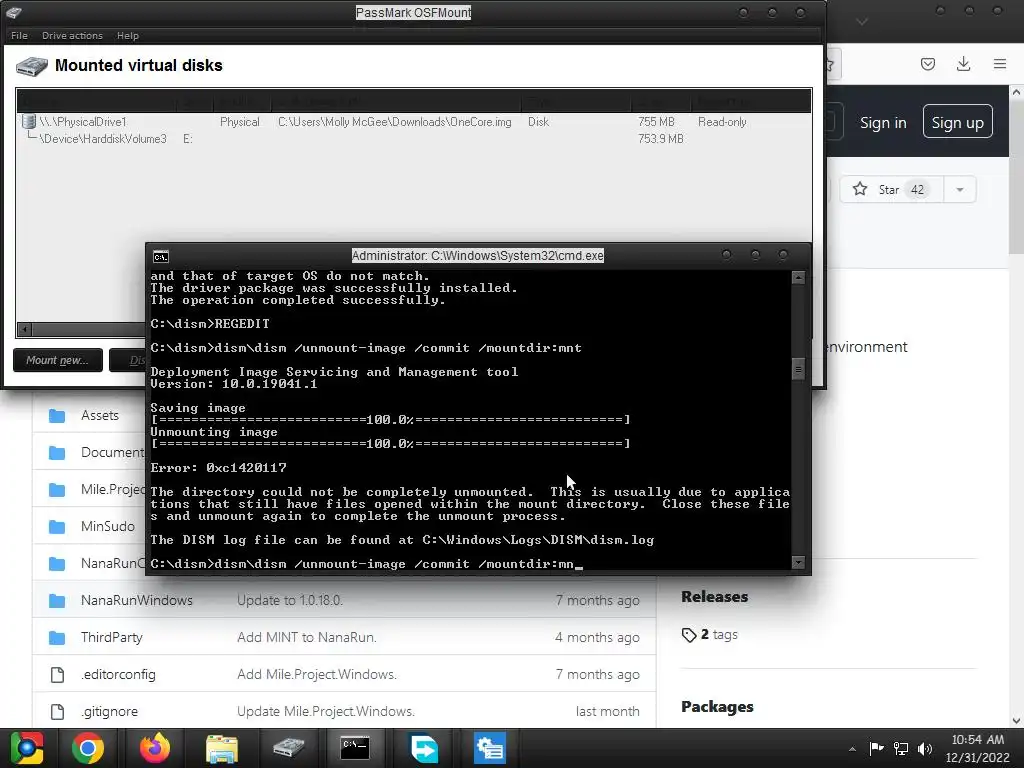Click the .editorconfig file icon
Image resolution: width=1024 pixels, height=768 pixels.
click(x=57, y=675)
